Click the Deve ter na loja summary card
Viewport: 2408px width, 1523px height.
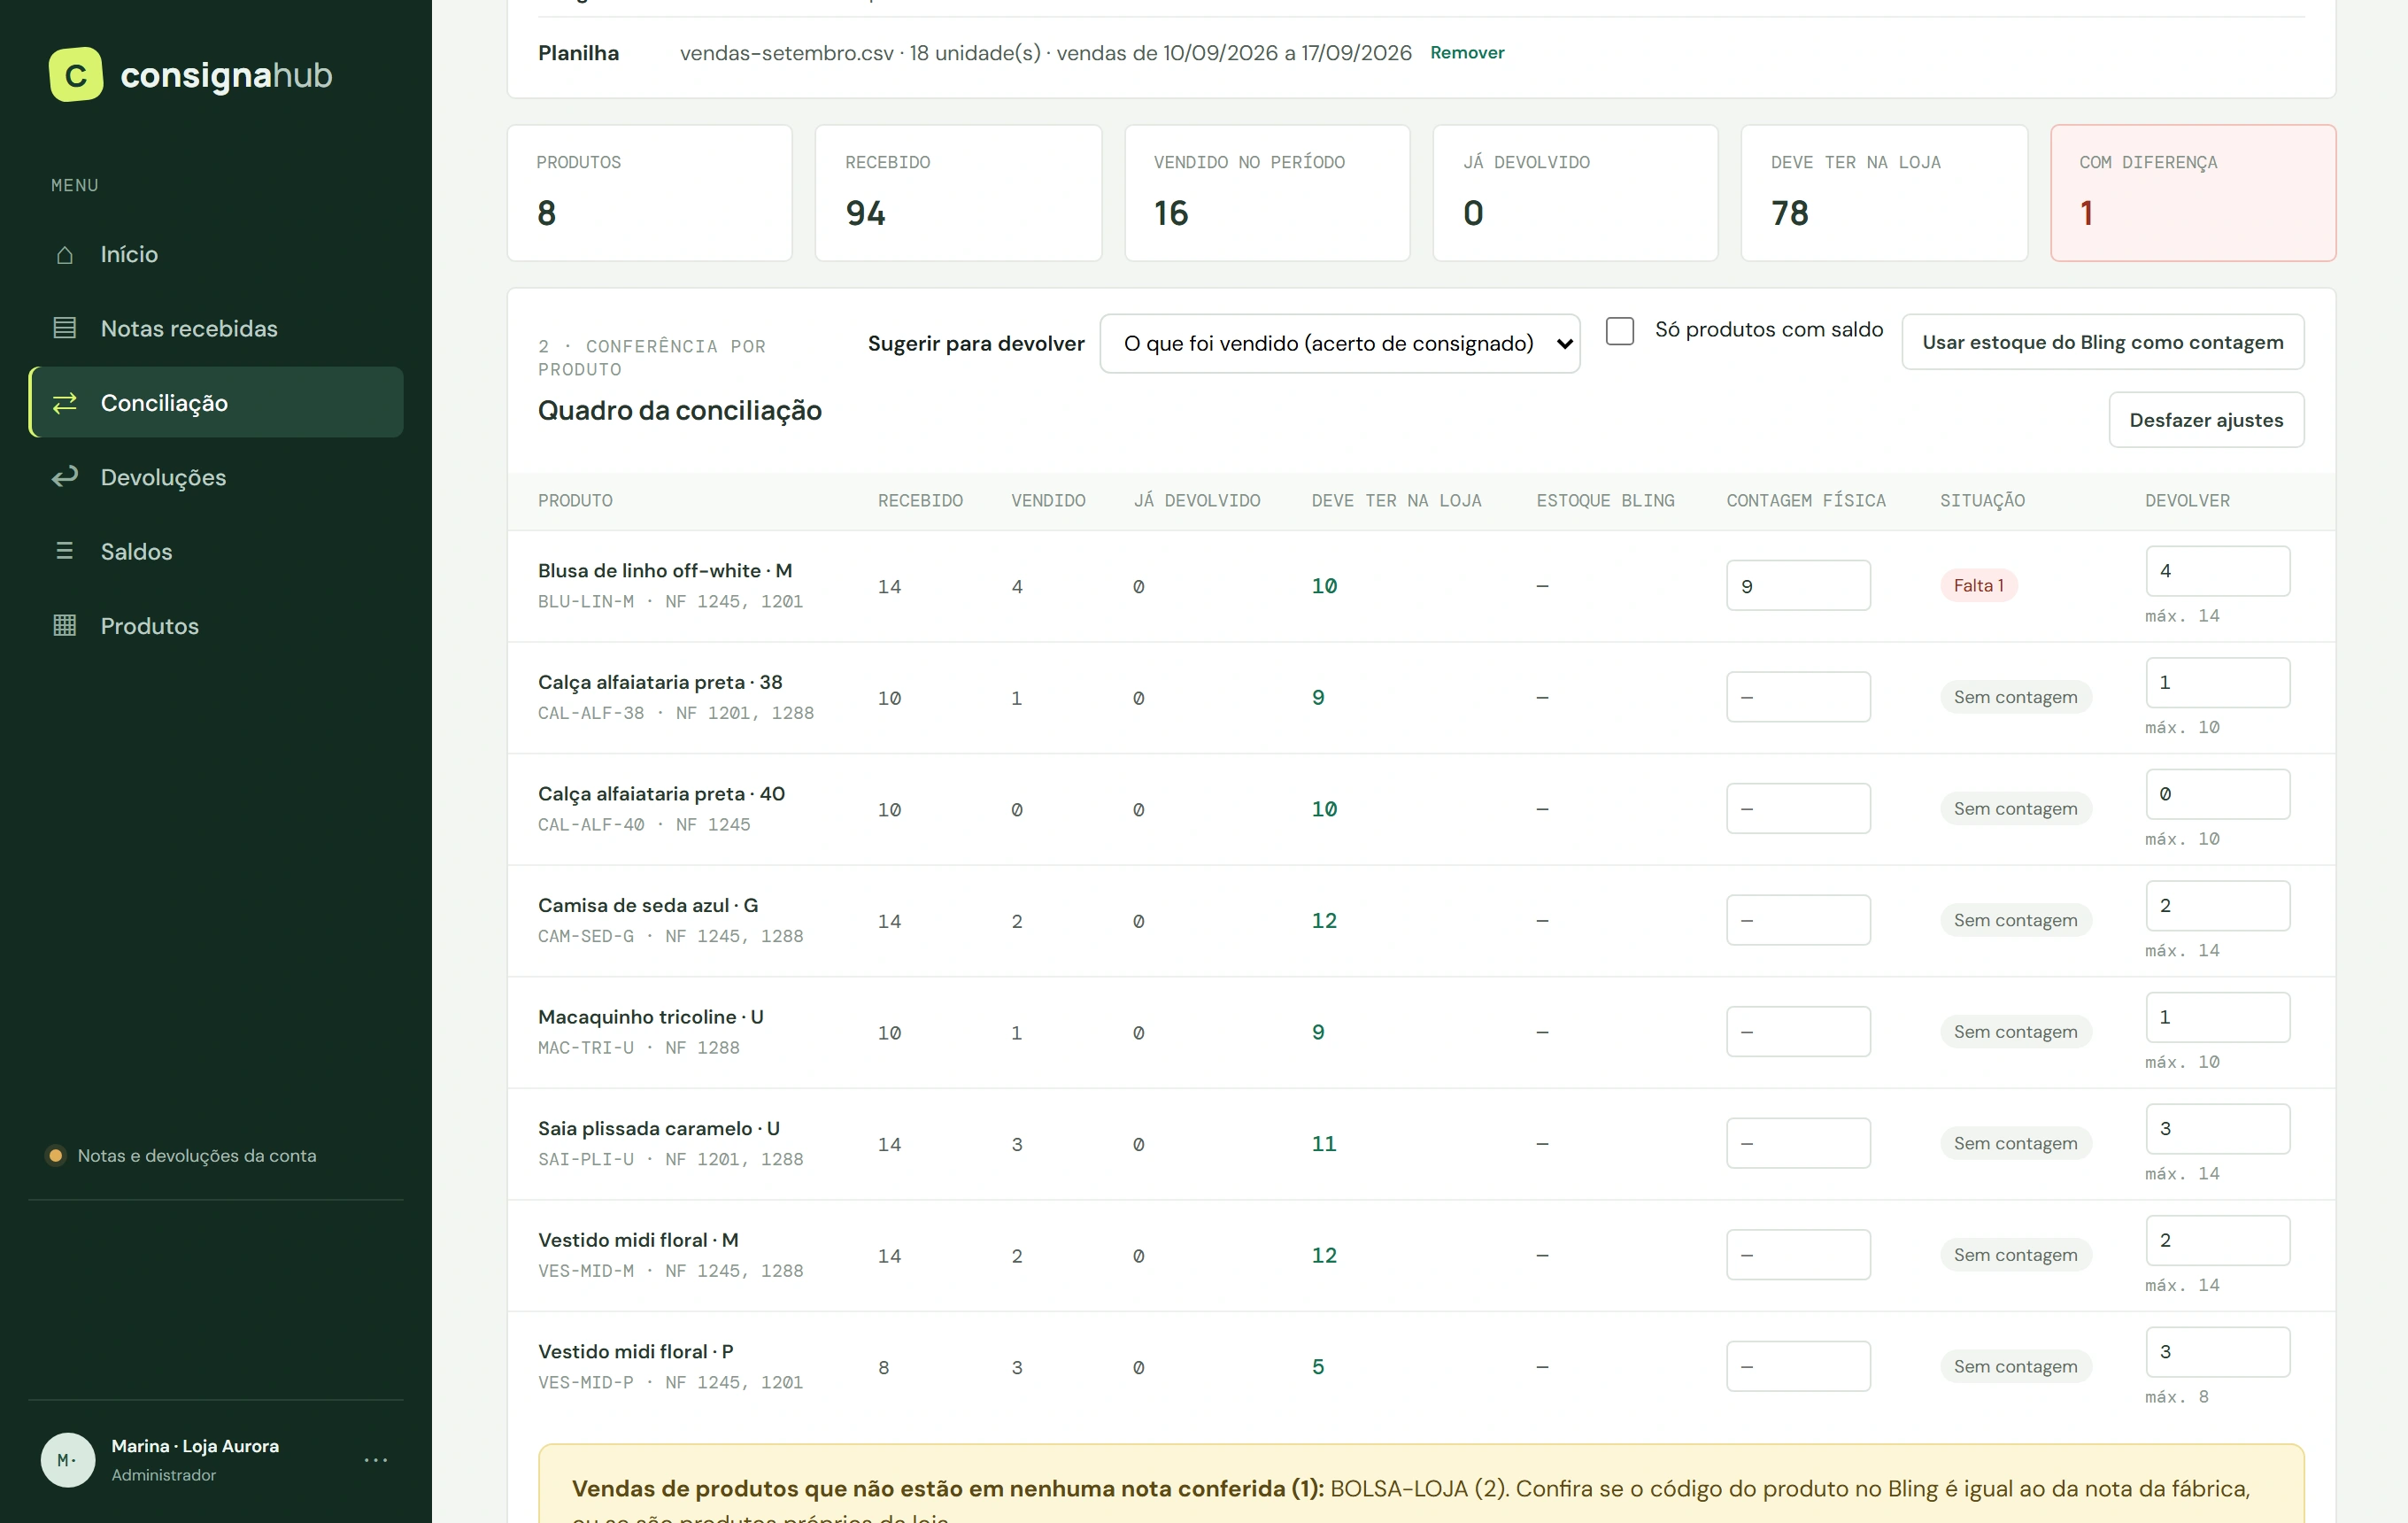point(1884,193)
